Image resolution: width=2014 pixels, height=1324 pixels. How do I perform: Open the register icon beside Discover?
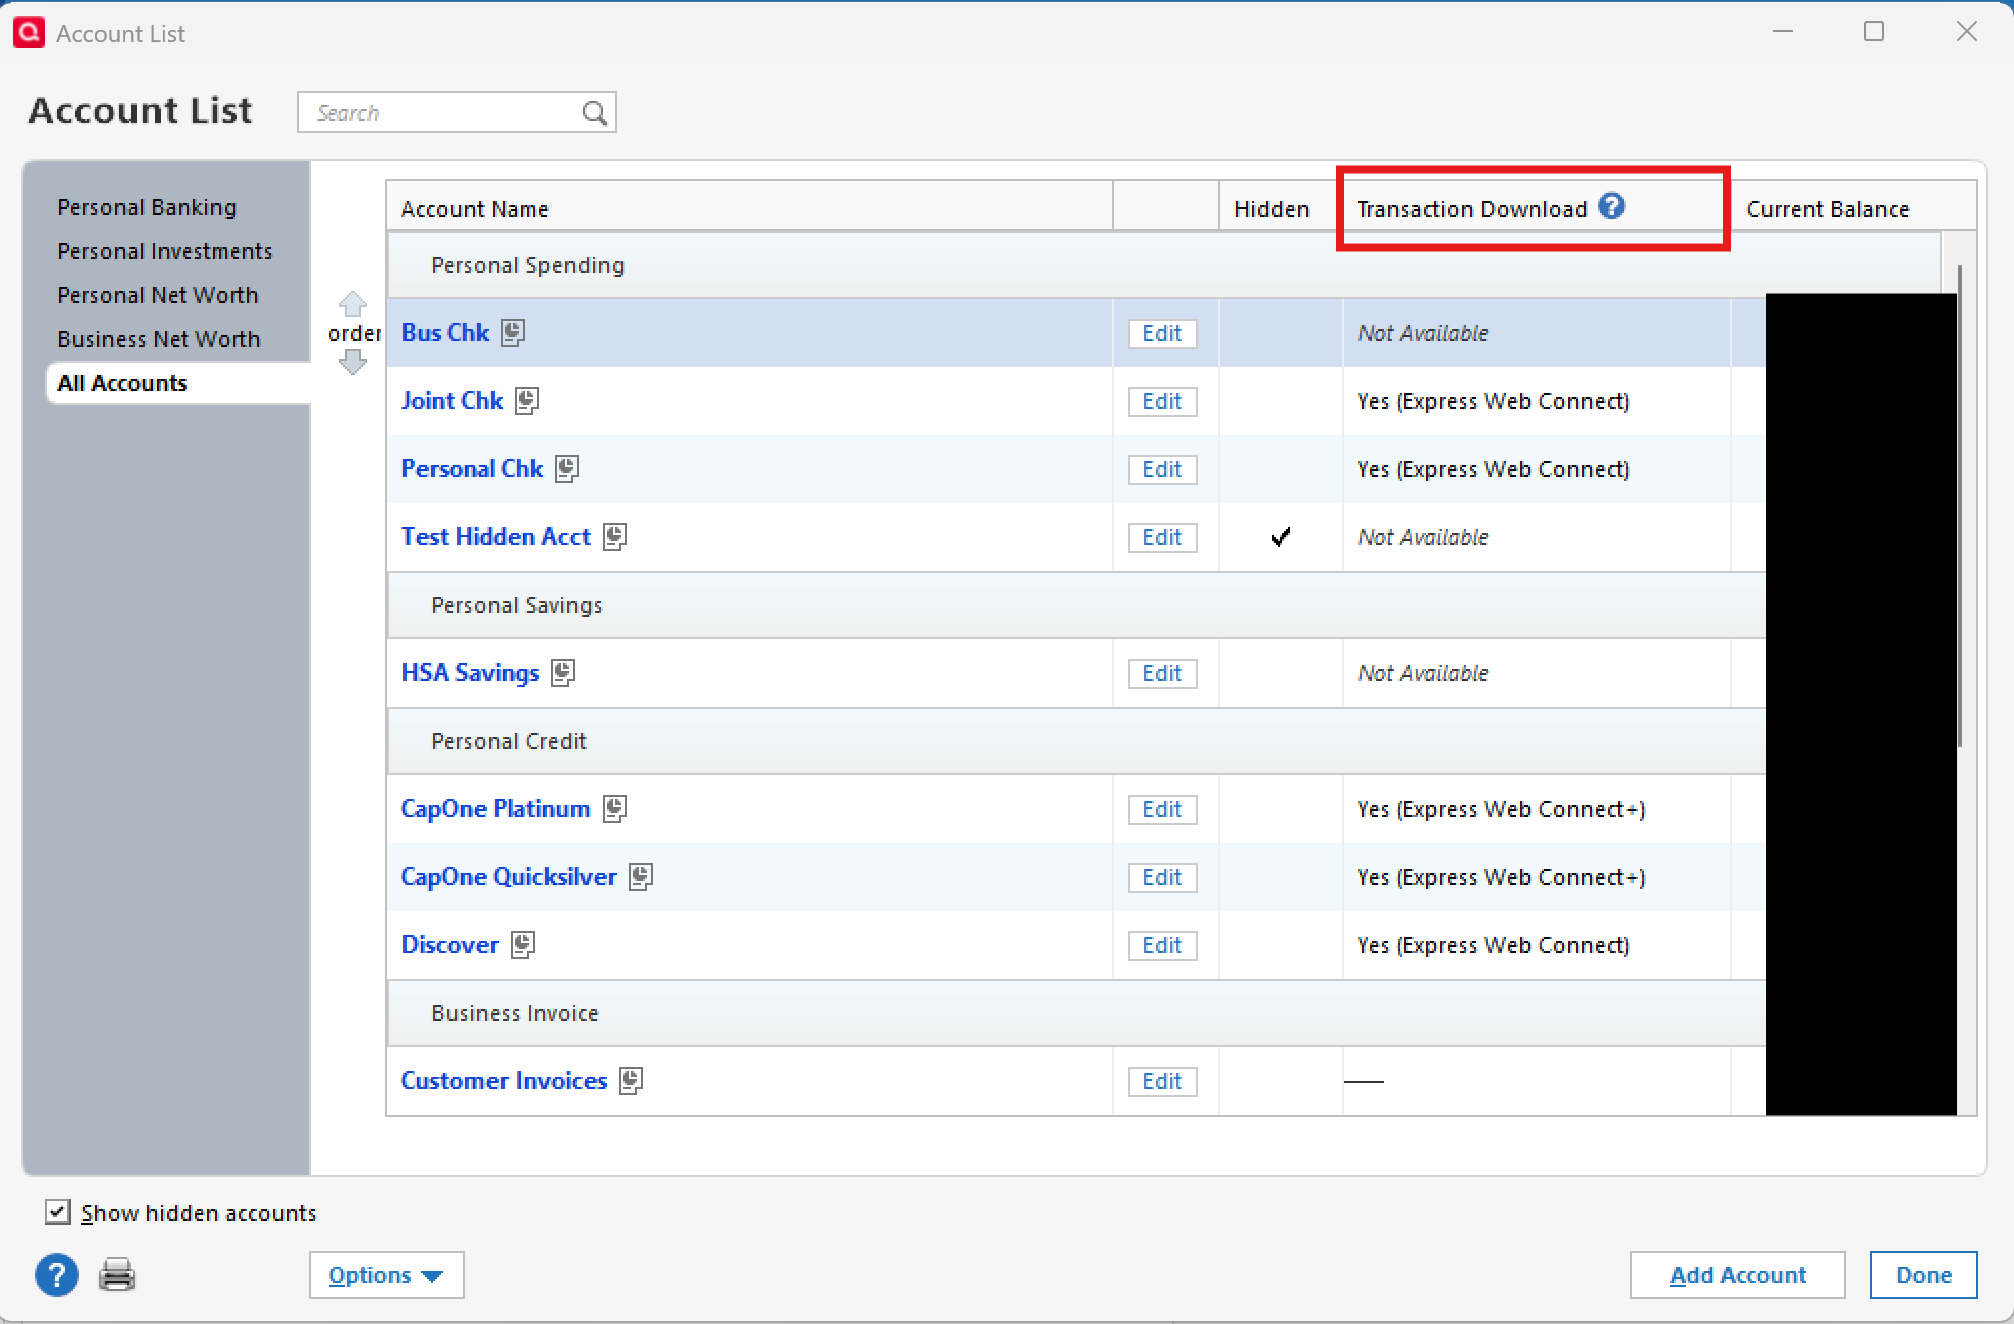(x=523, y=944)
